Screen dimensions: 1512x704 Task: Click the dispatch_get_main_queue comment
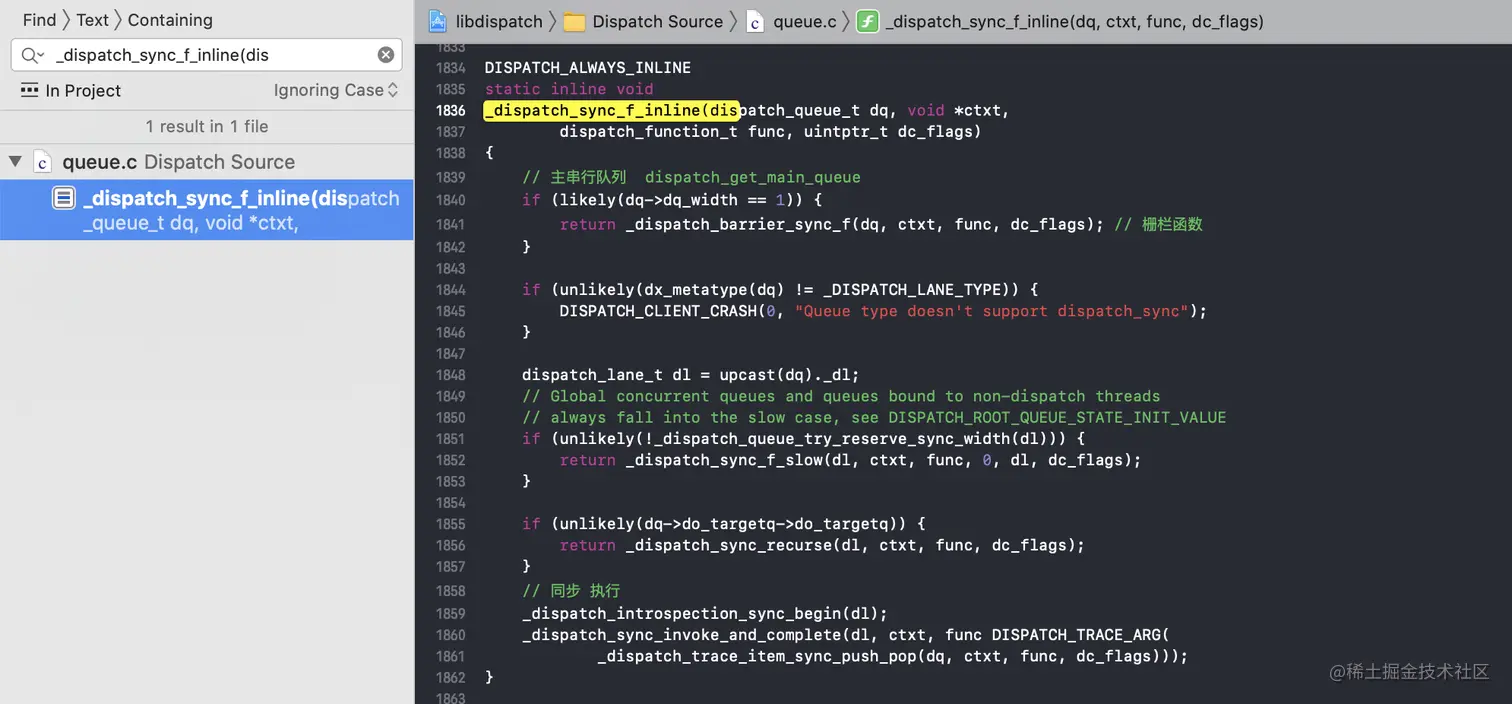point(752,177)
